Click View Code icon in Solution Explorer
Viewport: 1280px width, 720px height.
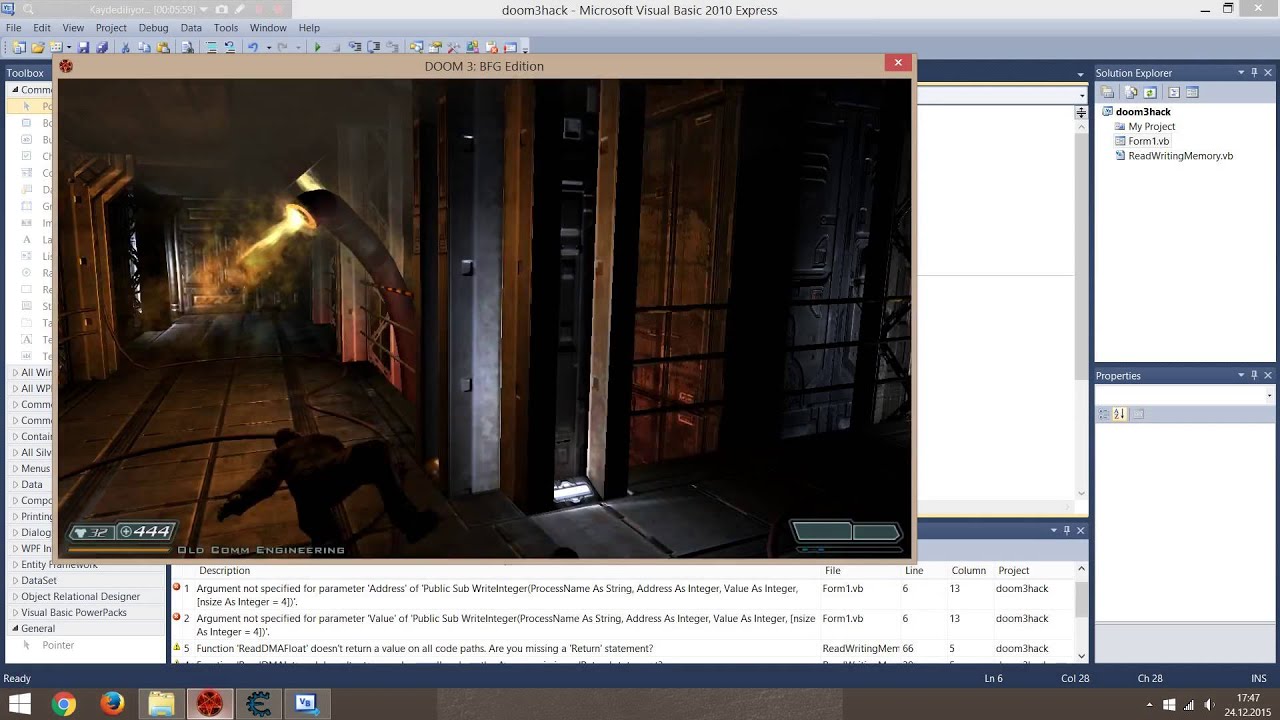(x=1174, y=92)
